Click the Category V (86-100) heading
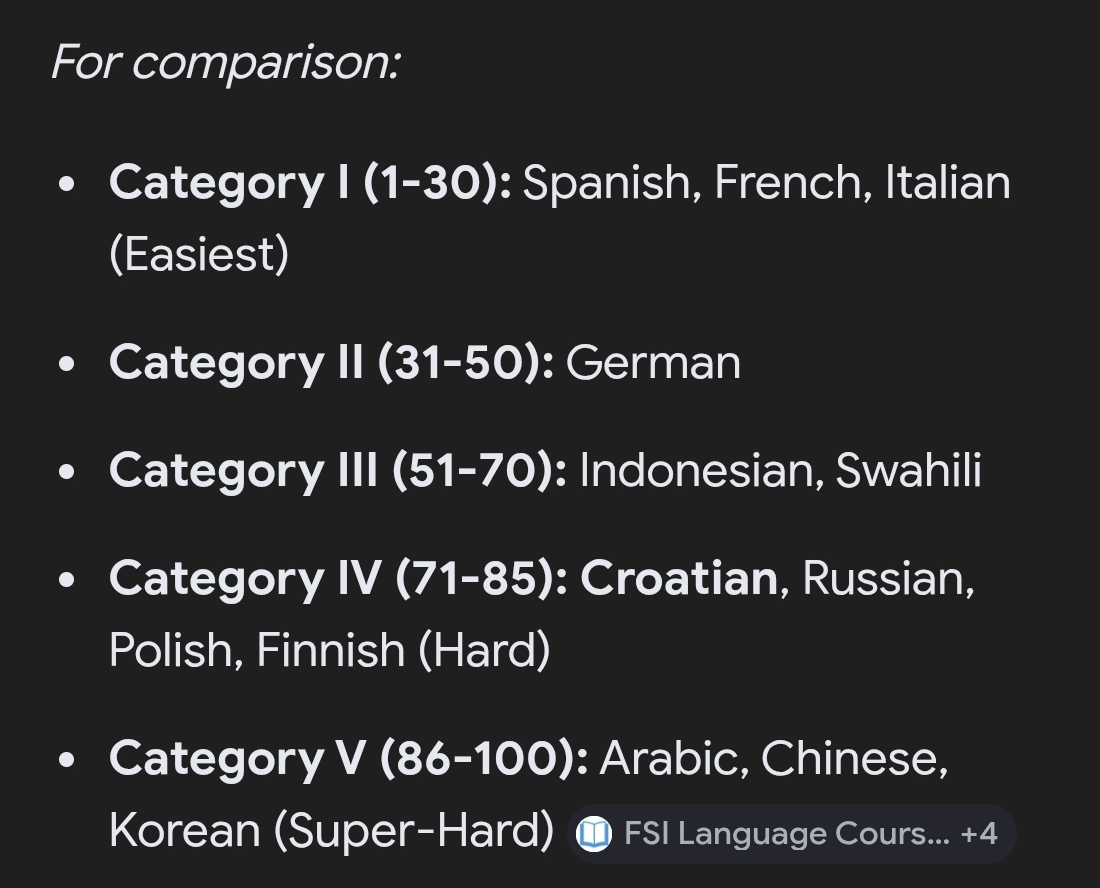Viewport: 1100px width, 888px height. (x=349, y=758)
